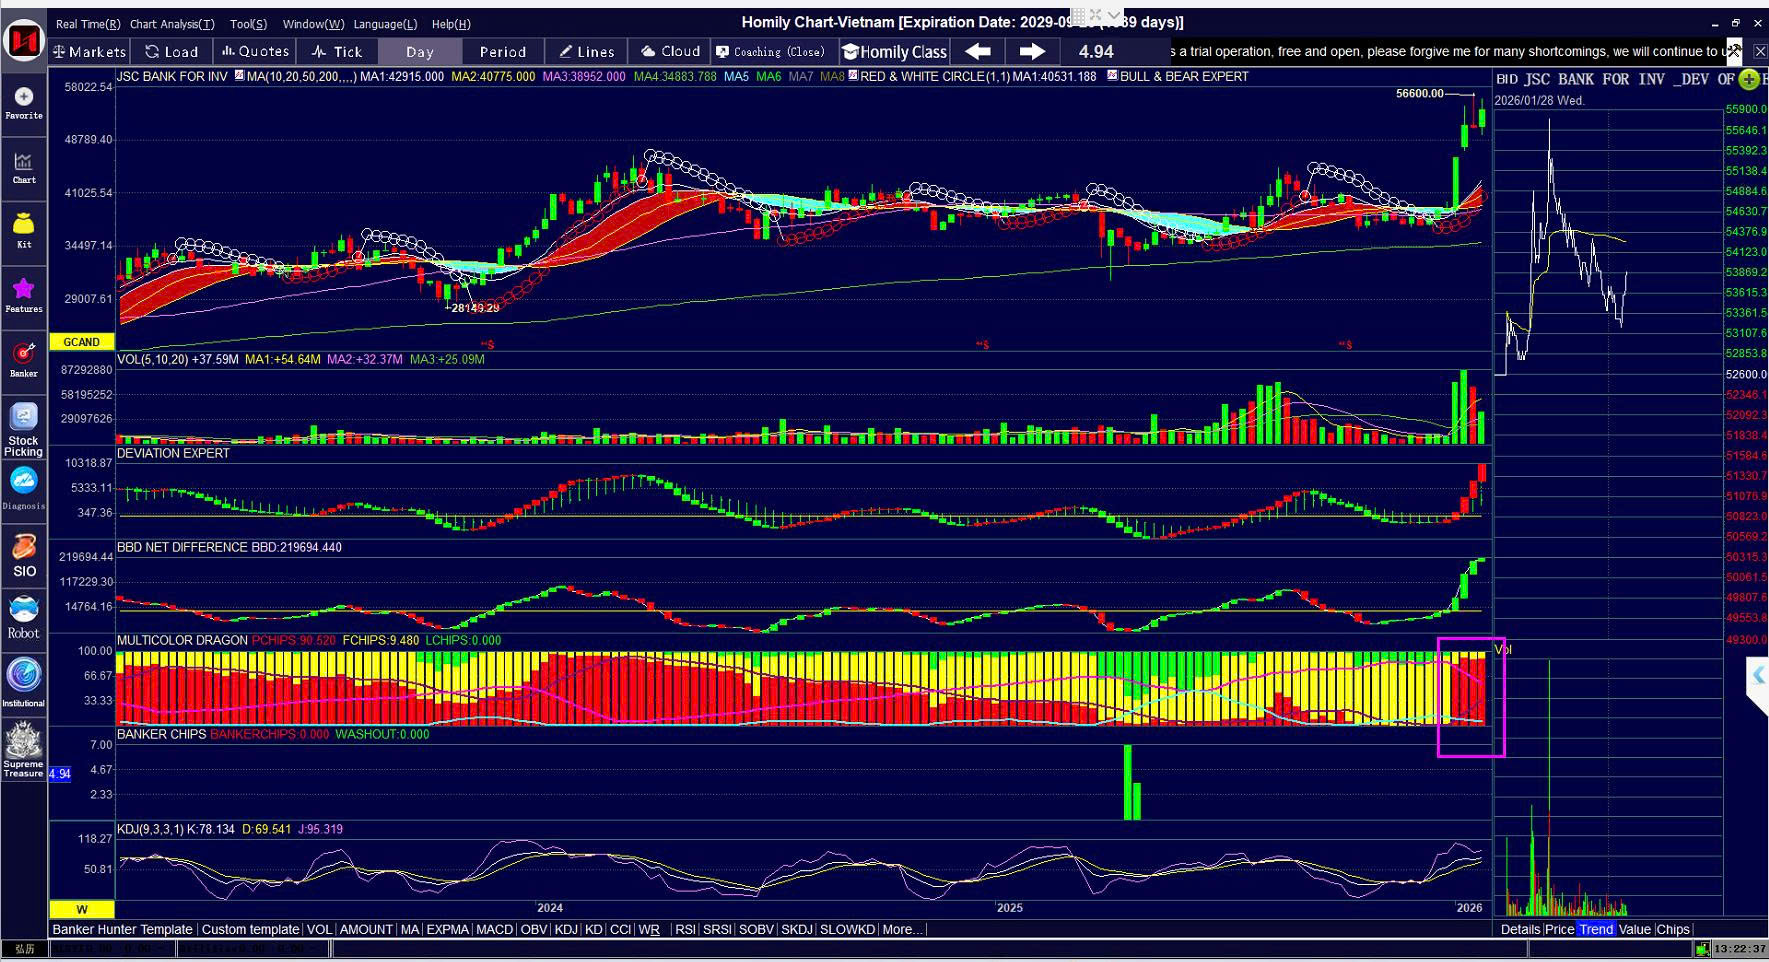Image resolution: width=1769 pixels, height=962 pixels.
Task: Click the Kit icon in sidebar
Action: point(24,229)
